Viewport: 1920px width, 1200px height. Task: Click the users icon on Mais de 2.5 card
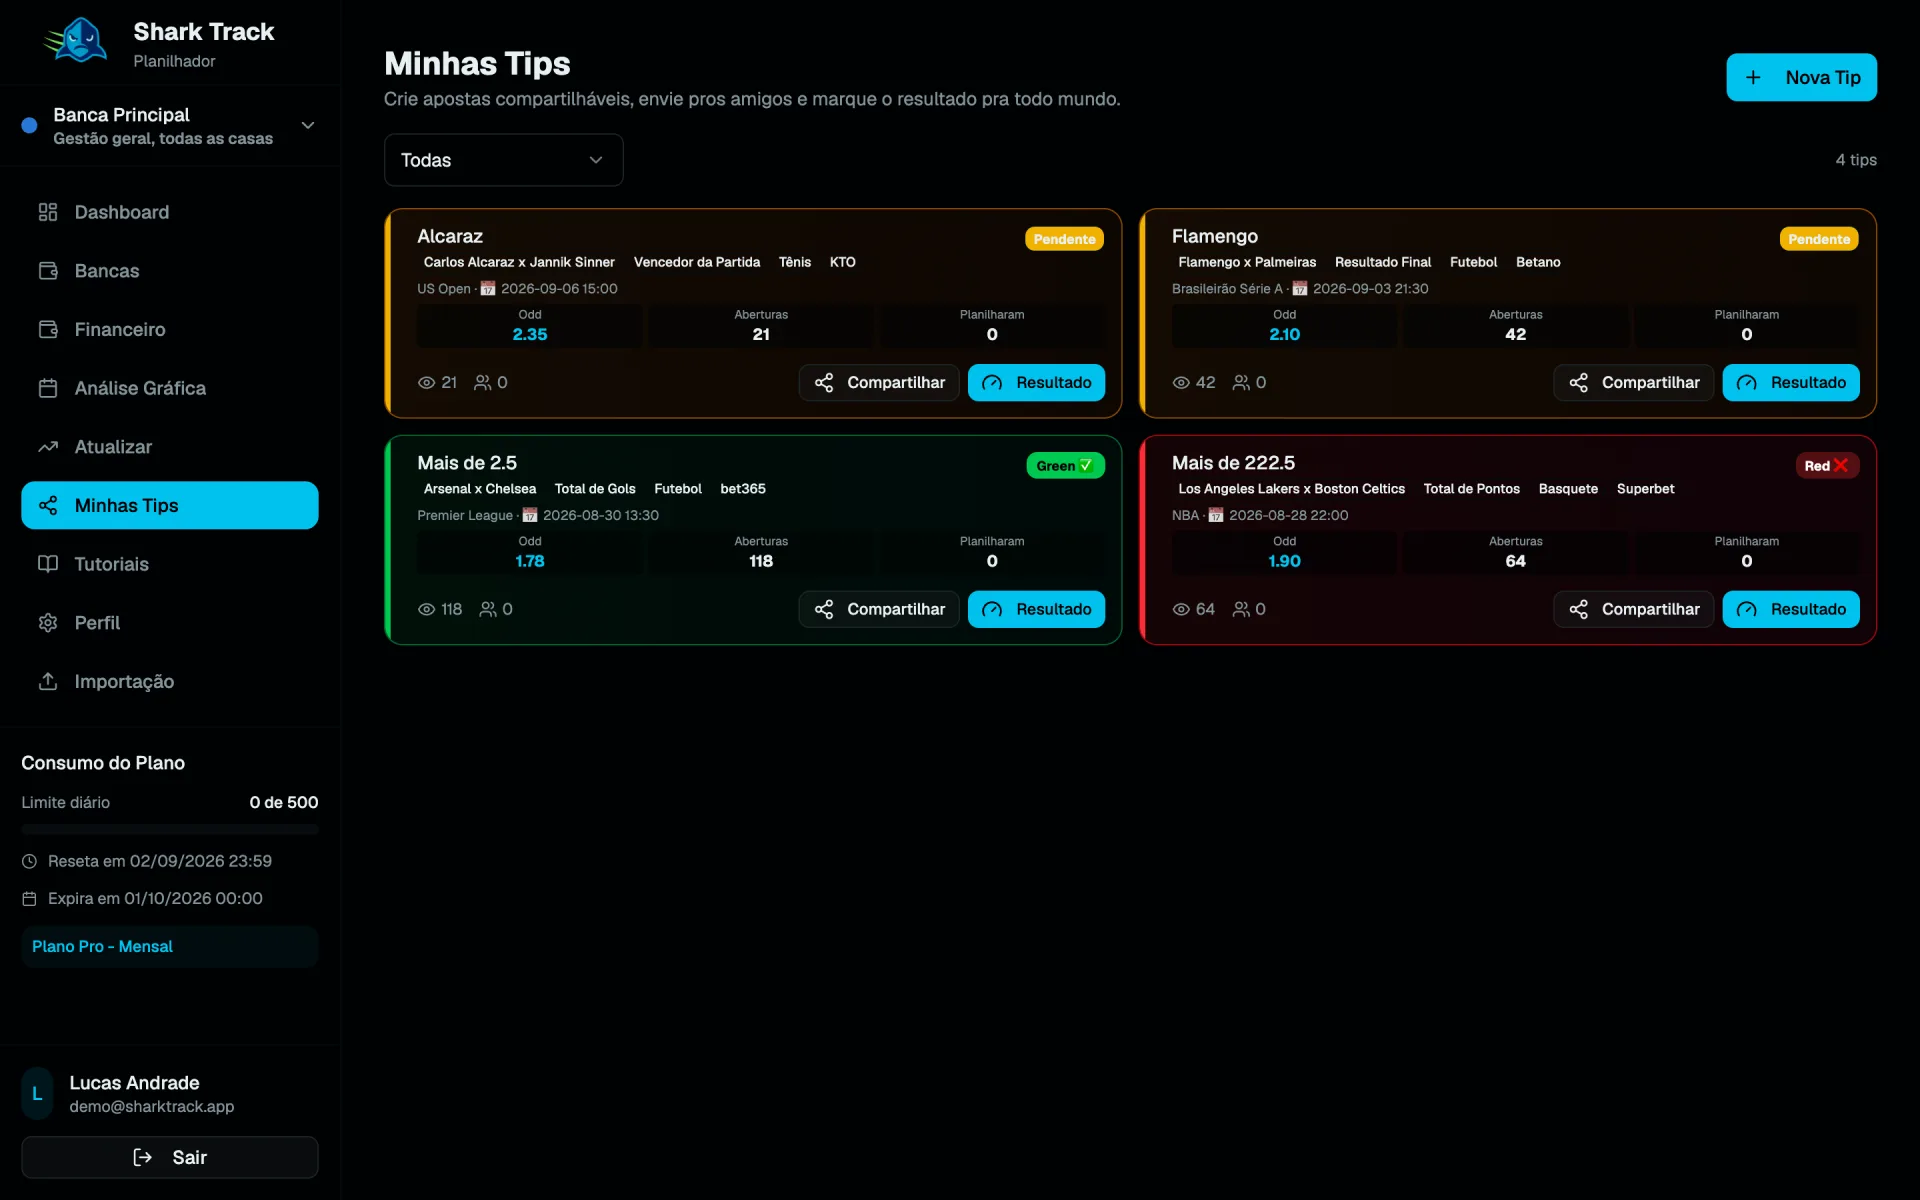click(x=488, y=609)
